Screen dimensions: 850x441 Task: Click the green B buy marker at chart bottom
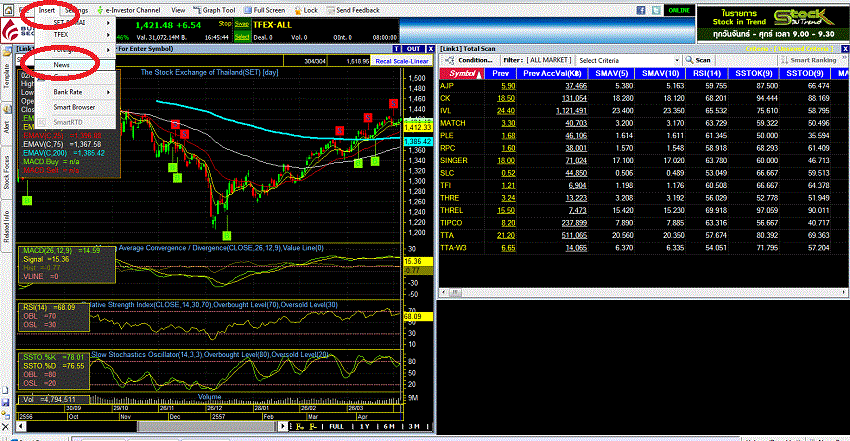tap(227, 236)
